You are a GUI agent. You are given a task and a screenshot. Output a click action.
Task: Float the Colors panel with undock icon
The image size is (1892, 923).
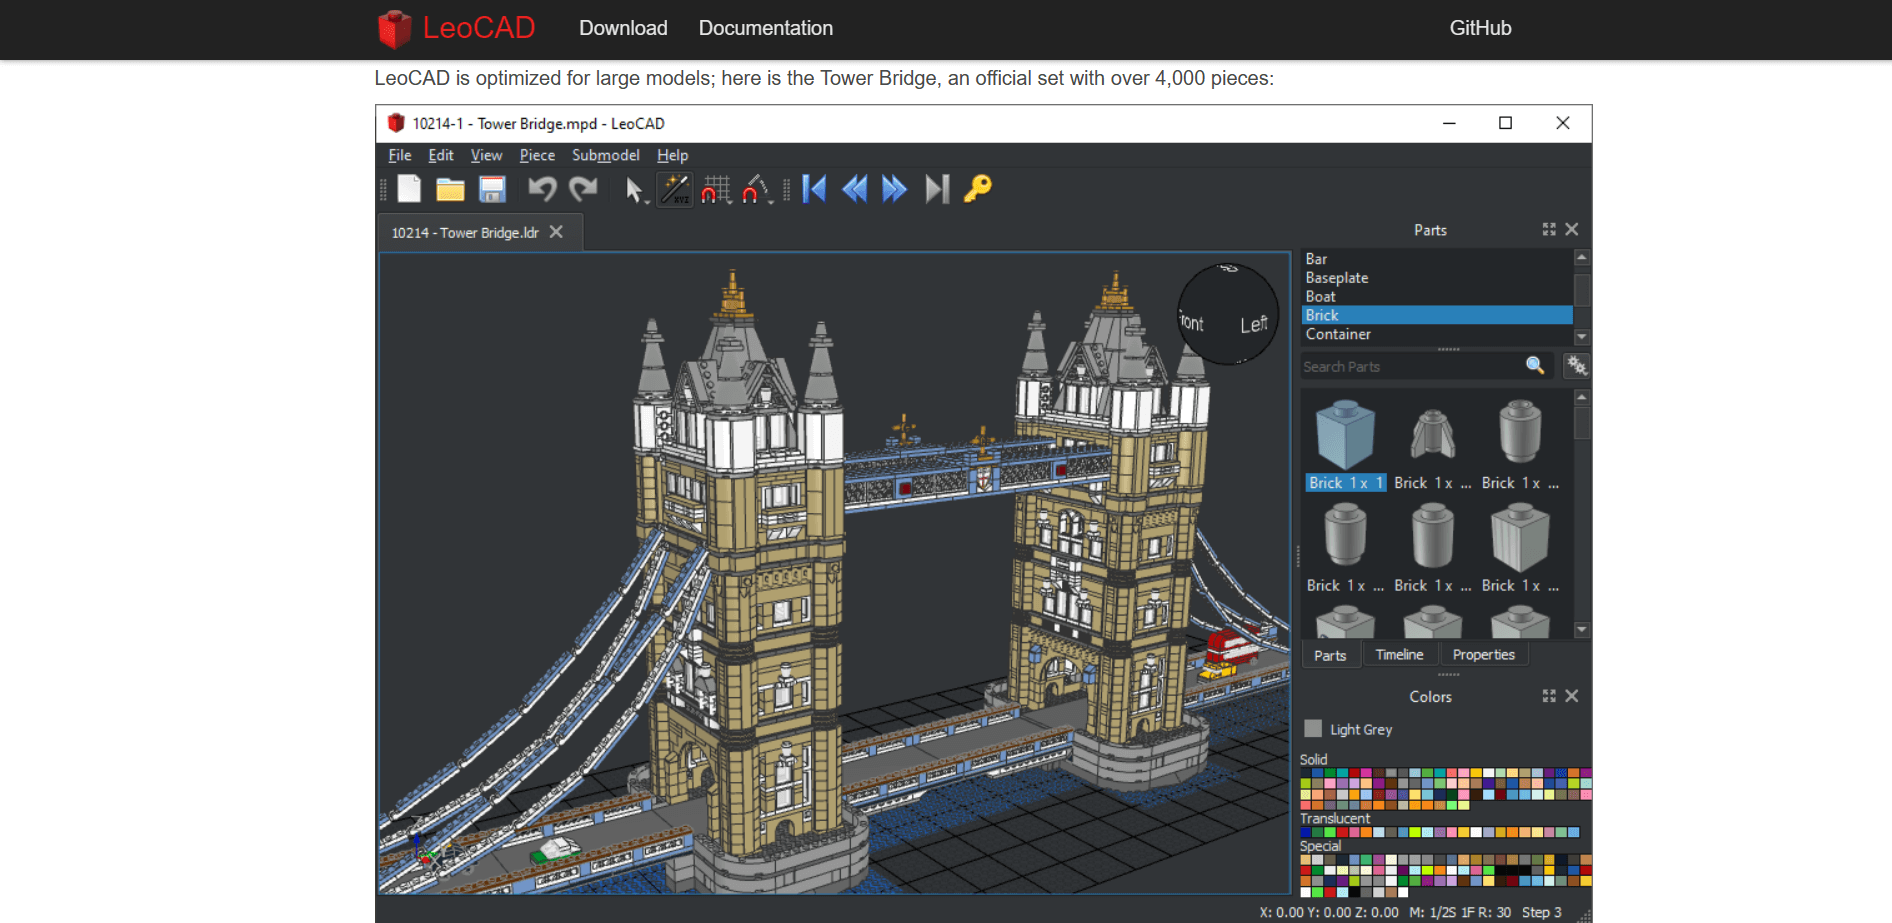[1549, 696]
